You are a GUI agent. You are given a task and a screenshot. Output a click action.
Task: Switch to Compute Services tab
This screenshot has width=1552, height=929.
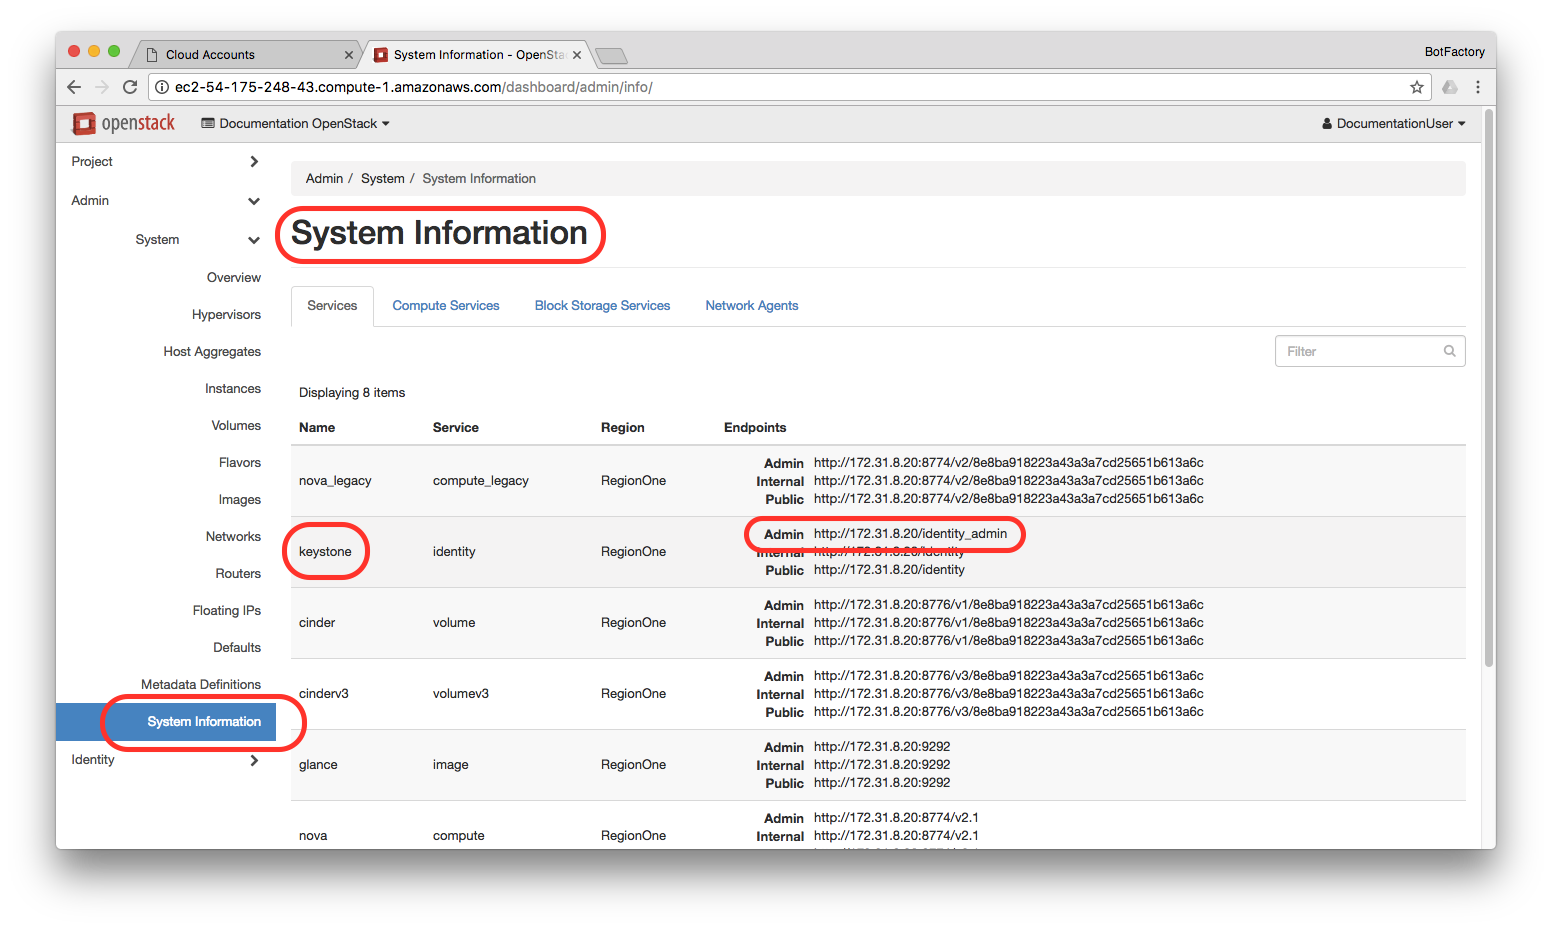pos(446,306)
